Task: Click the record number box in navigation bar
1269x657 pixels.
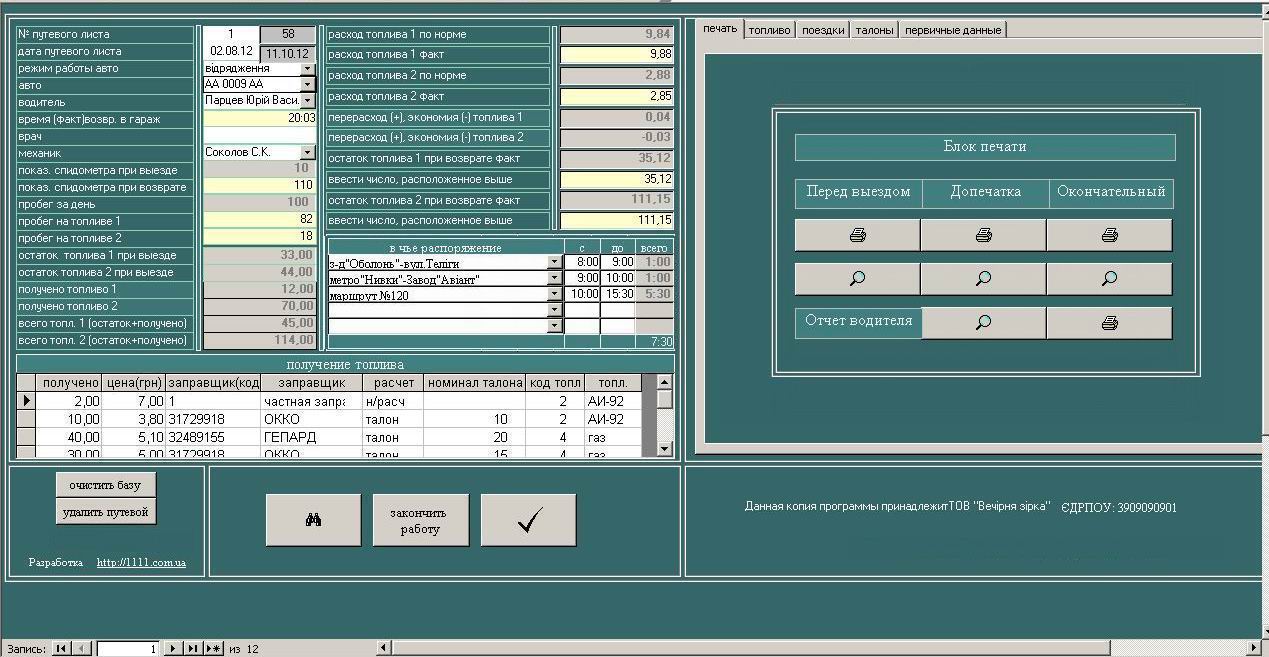Action: click(x=128, y=649)
